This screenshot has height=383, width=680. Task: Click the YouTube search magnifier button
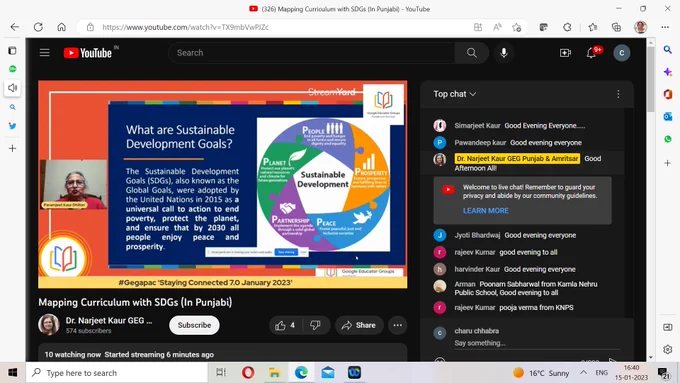point(472,53)
